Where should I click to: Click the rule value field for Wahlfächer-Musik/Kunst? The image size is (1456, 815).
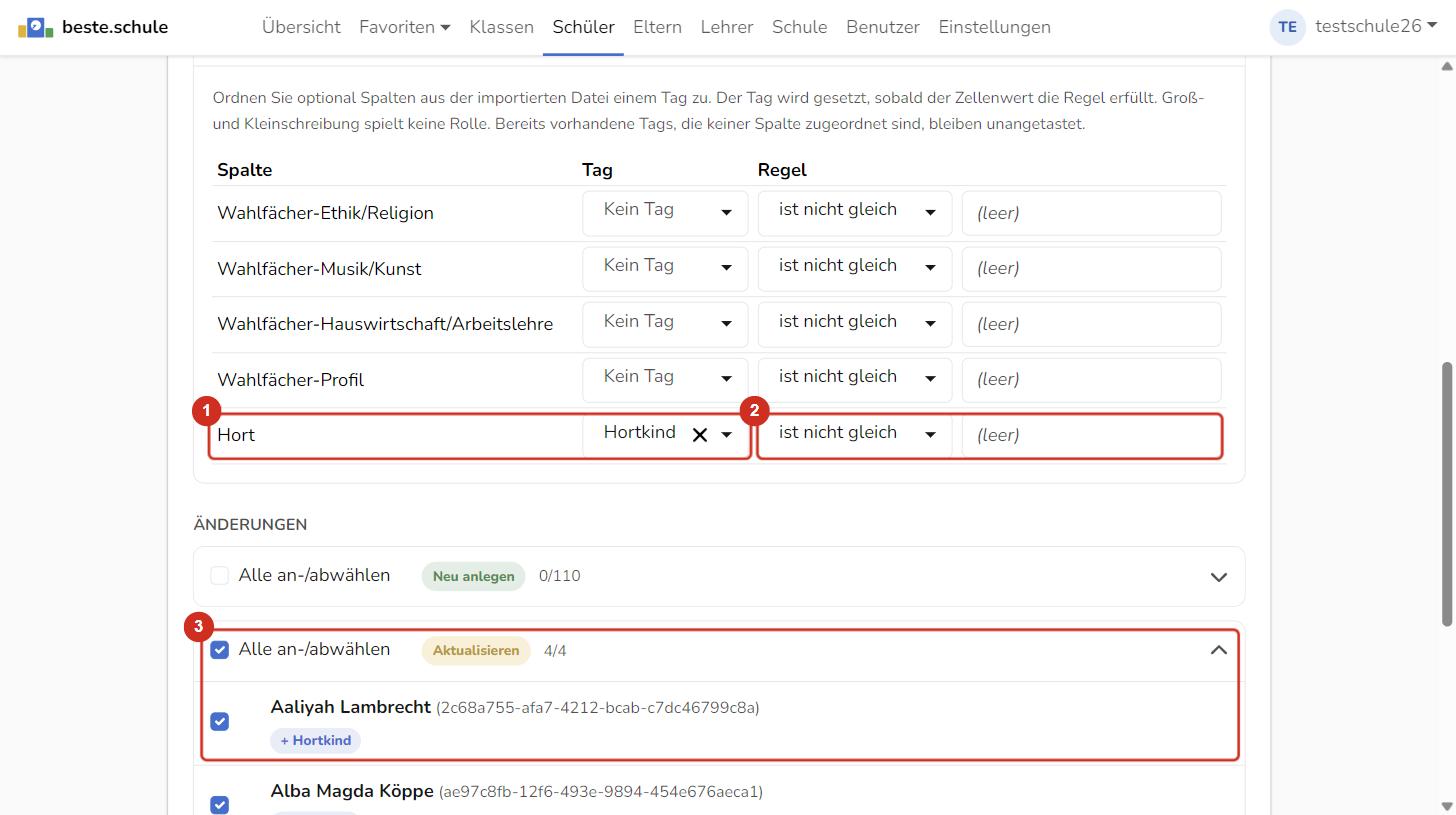[x=1091, y=269]
